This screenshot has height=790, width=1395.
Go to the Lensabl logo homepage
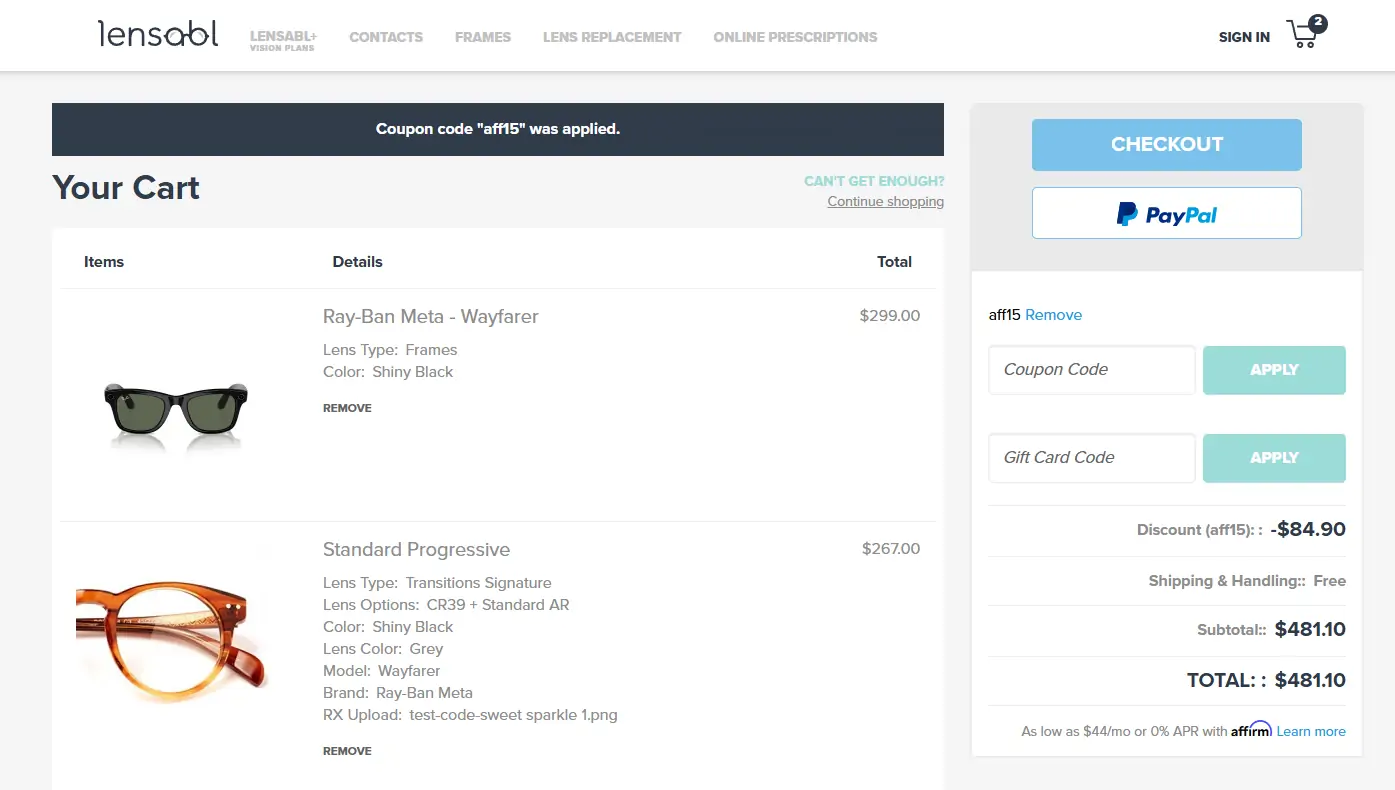(x=158, y=34)
